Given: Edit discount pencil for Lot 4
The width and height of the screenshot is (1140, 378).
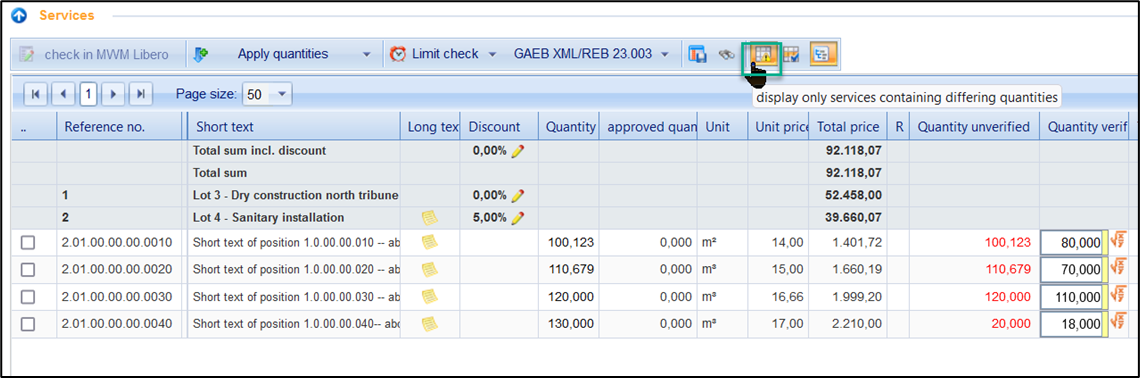Looking at the screenshot, I should coord(518,217).
